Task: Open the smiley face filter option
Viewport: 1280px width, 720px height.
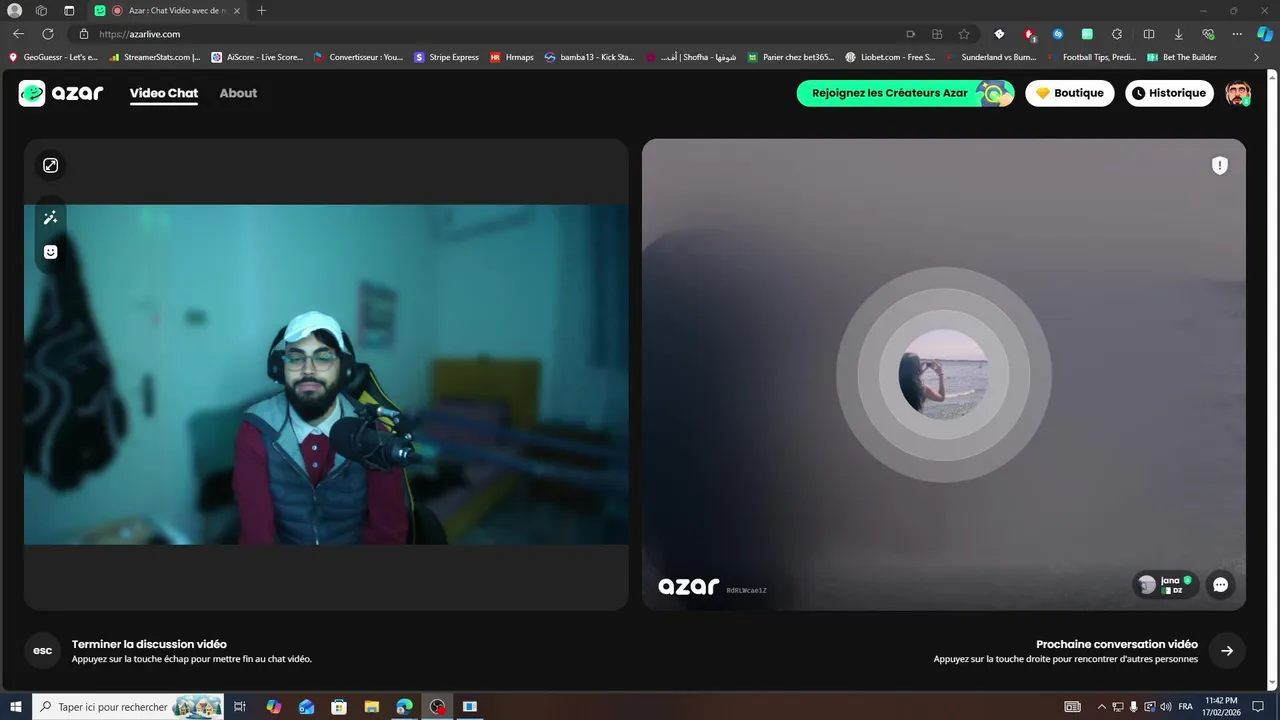Action: coord(51,252)
